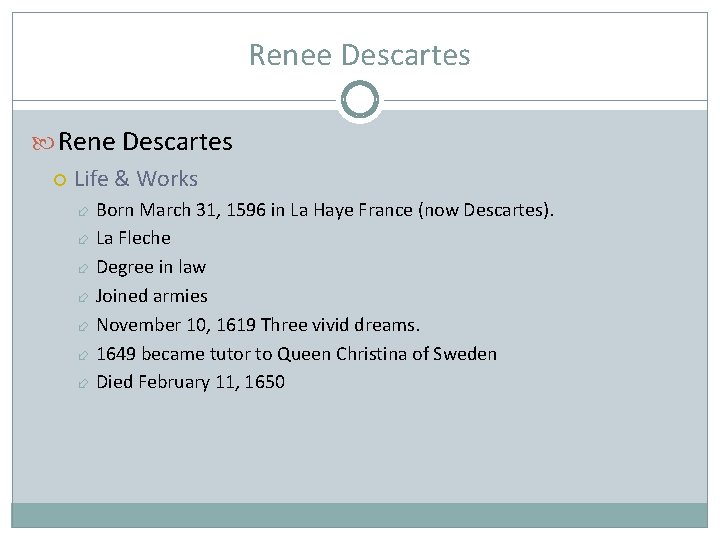Image resolution: width=720 pixels, height=540 pixels.
Task: Click the yellow ring bullet beside Life & Works
Action: coord(60,180)
